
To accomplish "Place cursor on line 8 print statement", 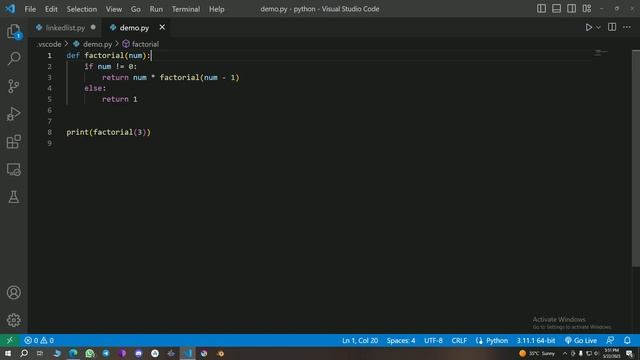I will tap(109, 132).
